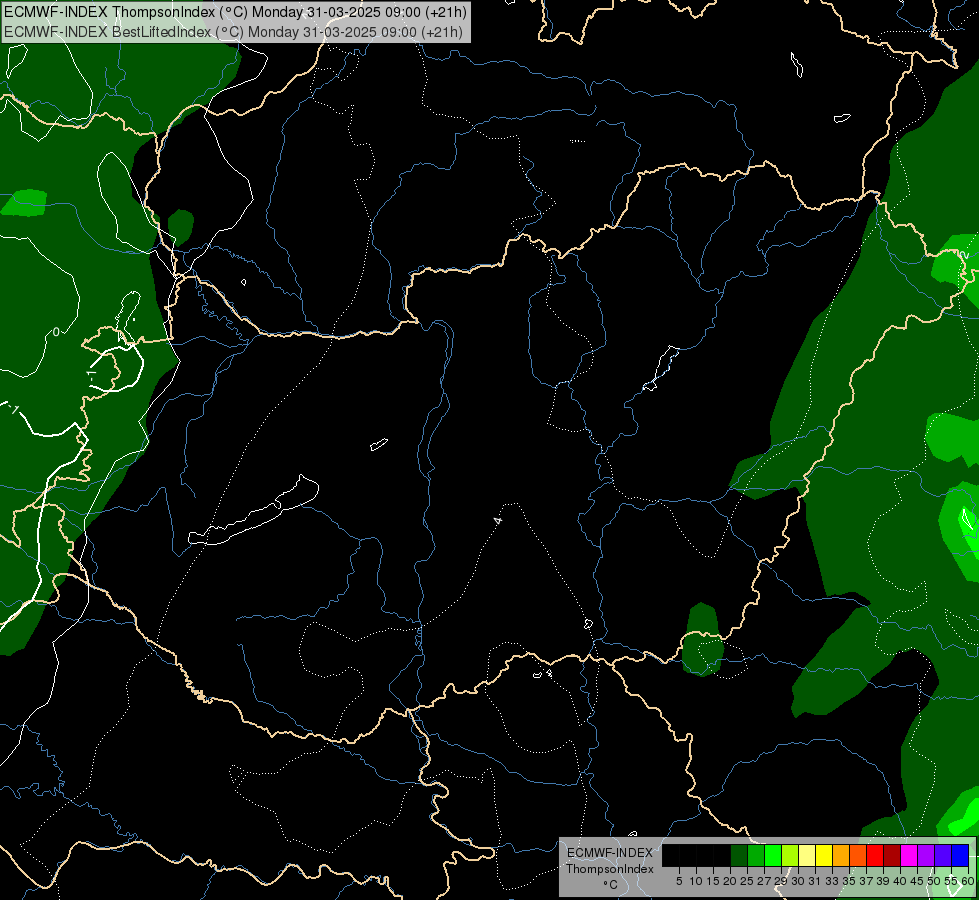Click the dotted contour label '4'
The height and width of the screenshot is (900, 979).
(498, 520)
